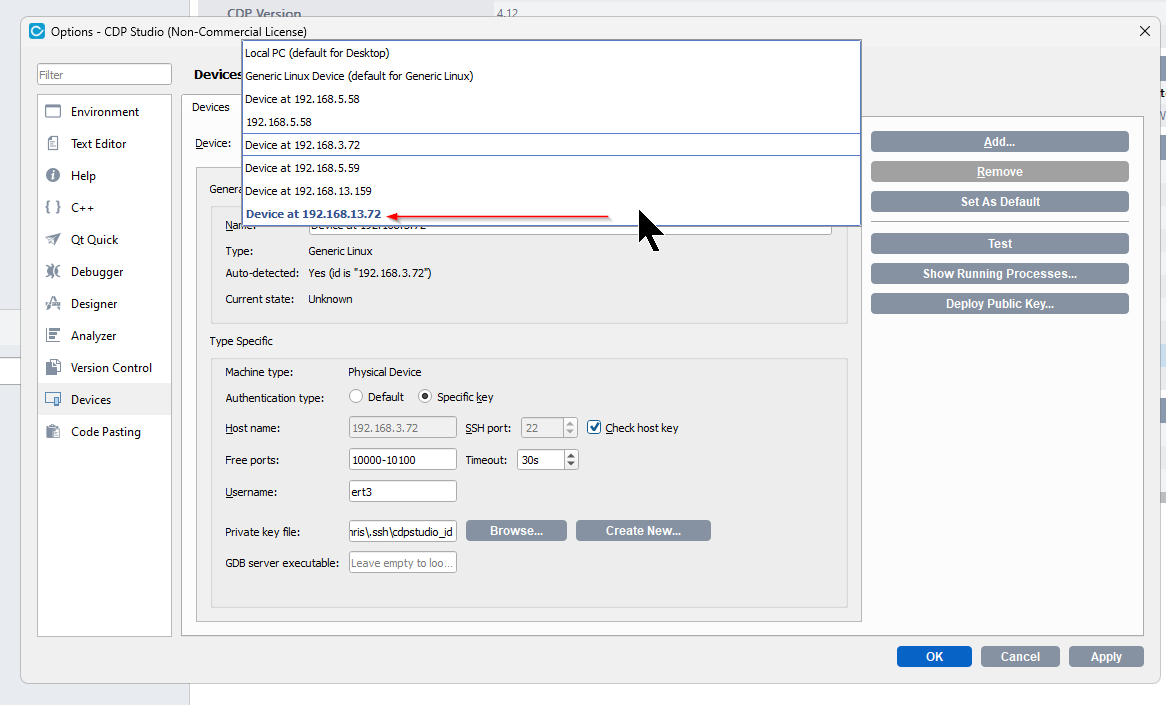1166x705 pixels.
Task: Click the Private key file field
Action: click(402, 531)
